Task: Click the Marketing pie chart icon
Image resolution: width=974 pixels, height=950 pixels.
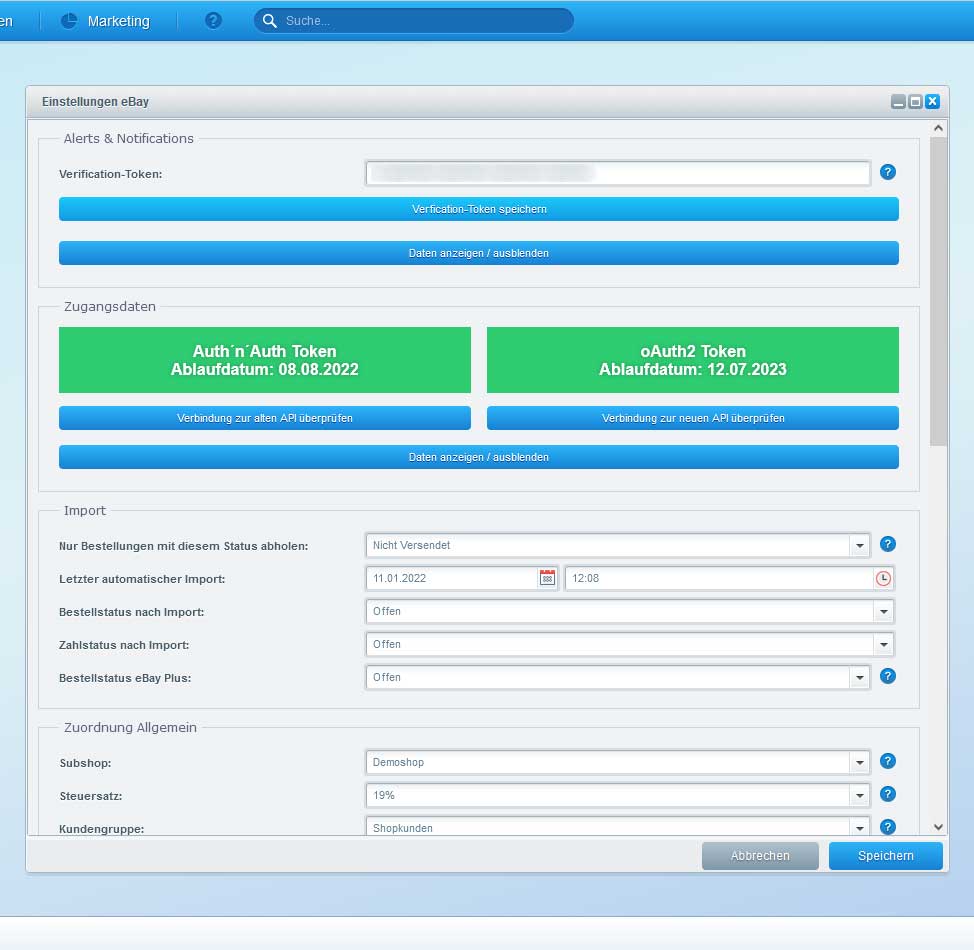Action: pos(69,21)
